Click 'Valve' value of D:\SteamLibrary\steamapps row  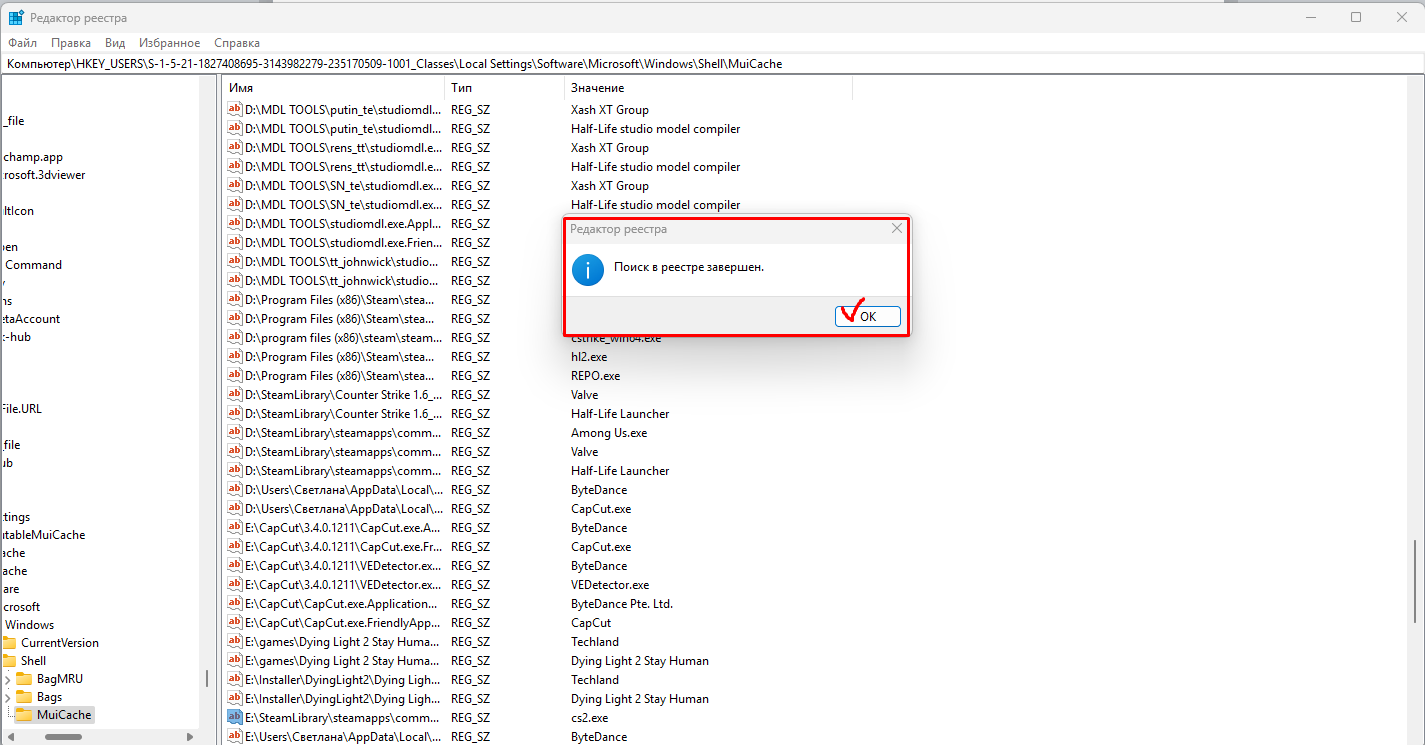pos(586,452)
